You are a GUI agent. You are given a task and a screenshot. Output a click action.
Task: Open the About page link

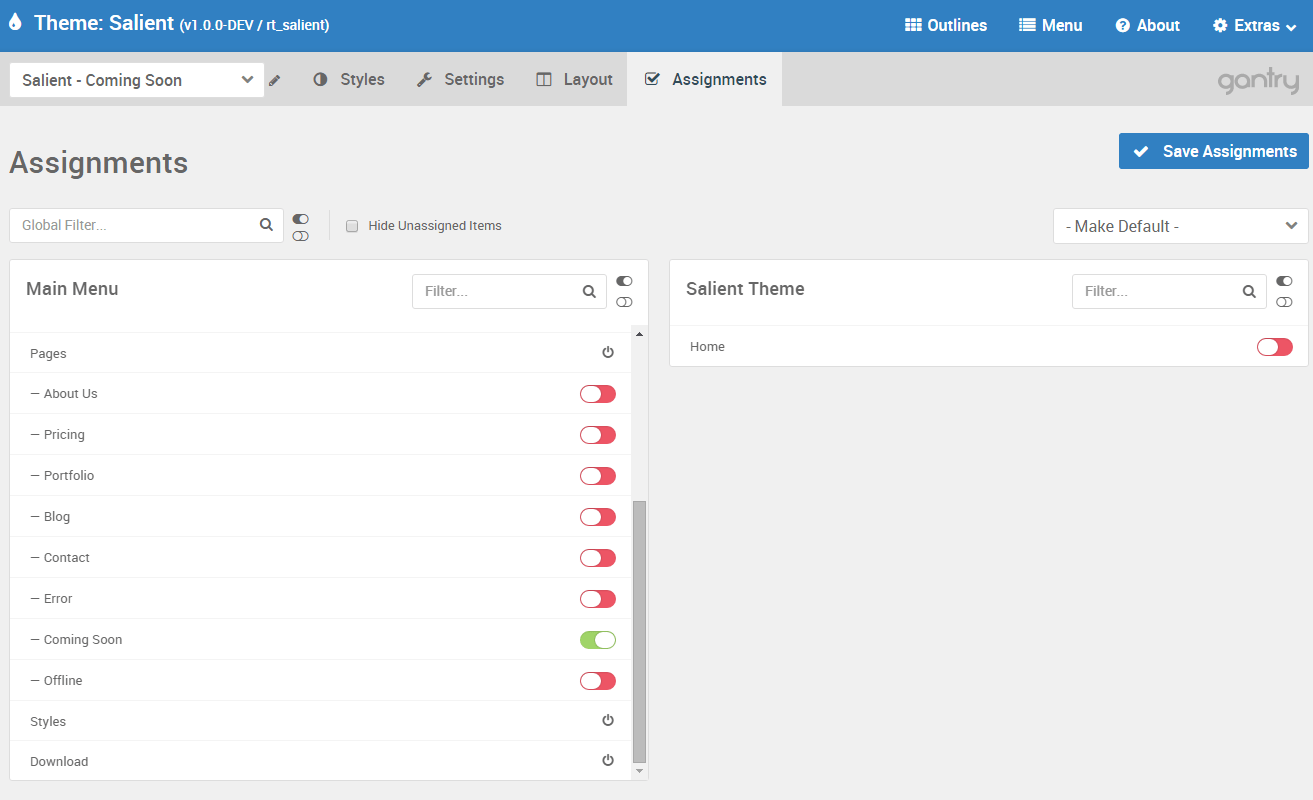click(x=1148, y=26)
